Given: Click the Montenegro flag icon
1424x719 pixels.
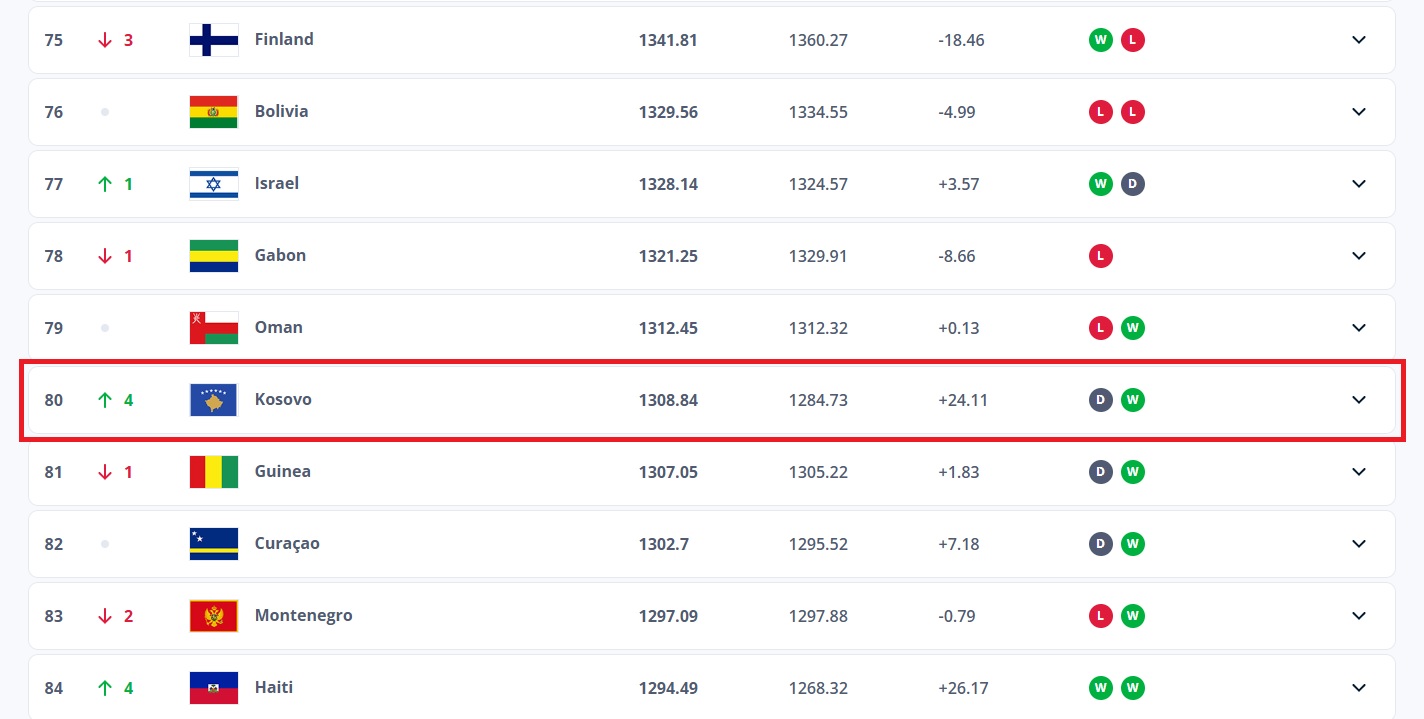Looking at the screenshot, I should [214, 616].
